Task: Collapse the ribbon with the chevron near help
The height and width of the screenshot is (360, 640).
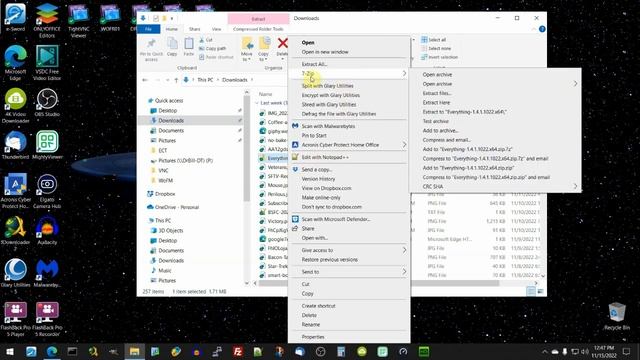Action: click(534, 29)
